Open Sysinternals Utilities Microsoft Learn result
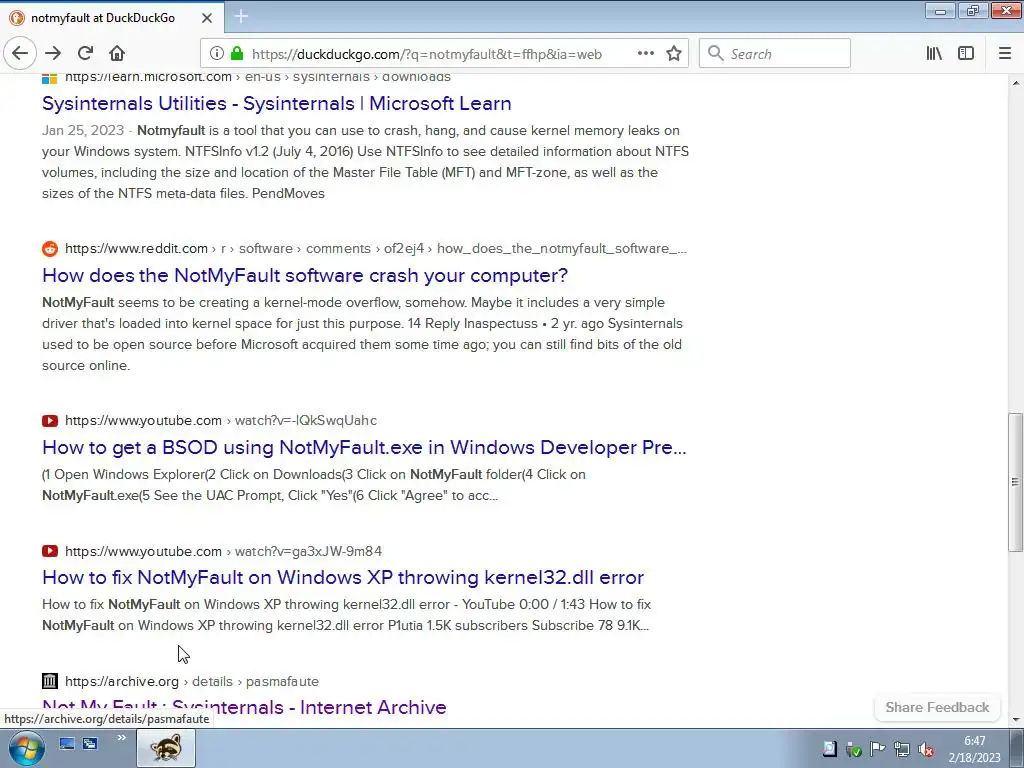 [276, 103]
